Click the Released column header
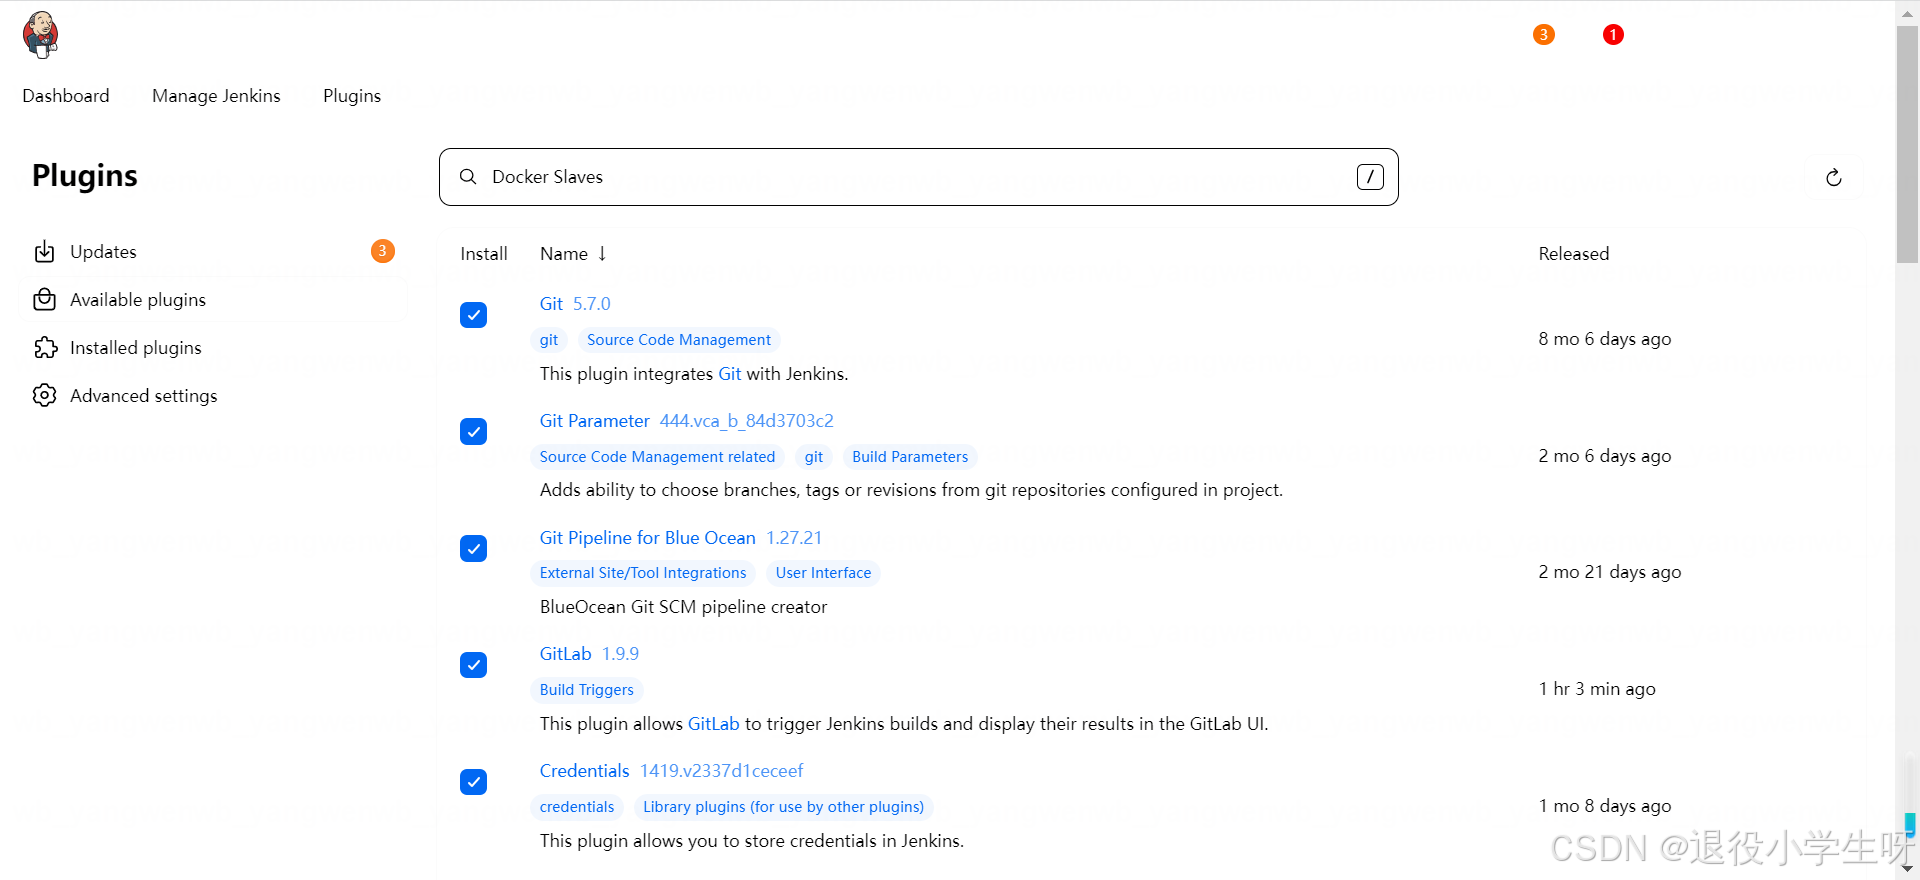Screen dimensions: 1920x880 (x=1574, y=254)
